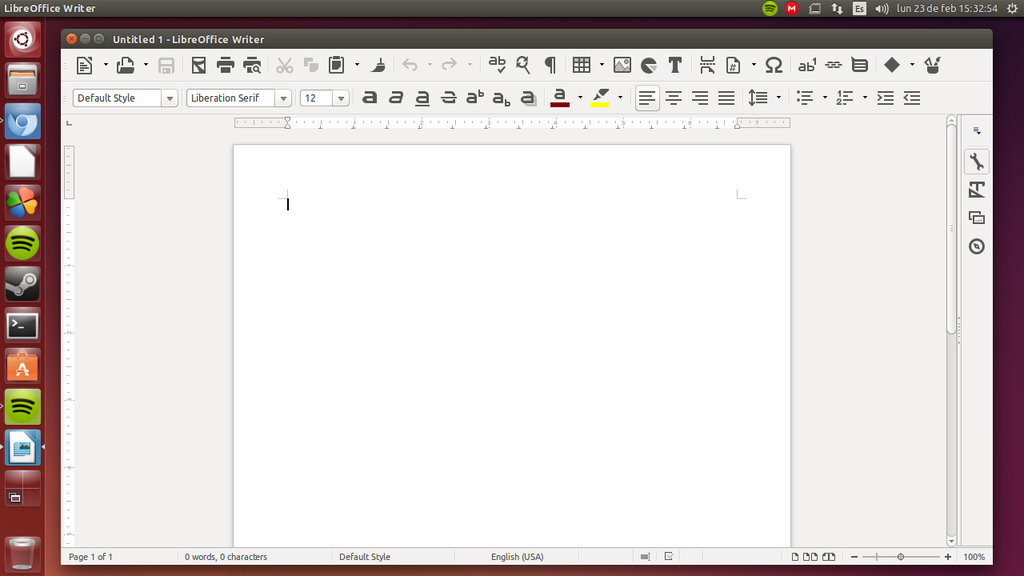Open sidebar Properties wrench tab

[977, 162]
